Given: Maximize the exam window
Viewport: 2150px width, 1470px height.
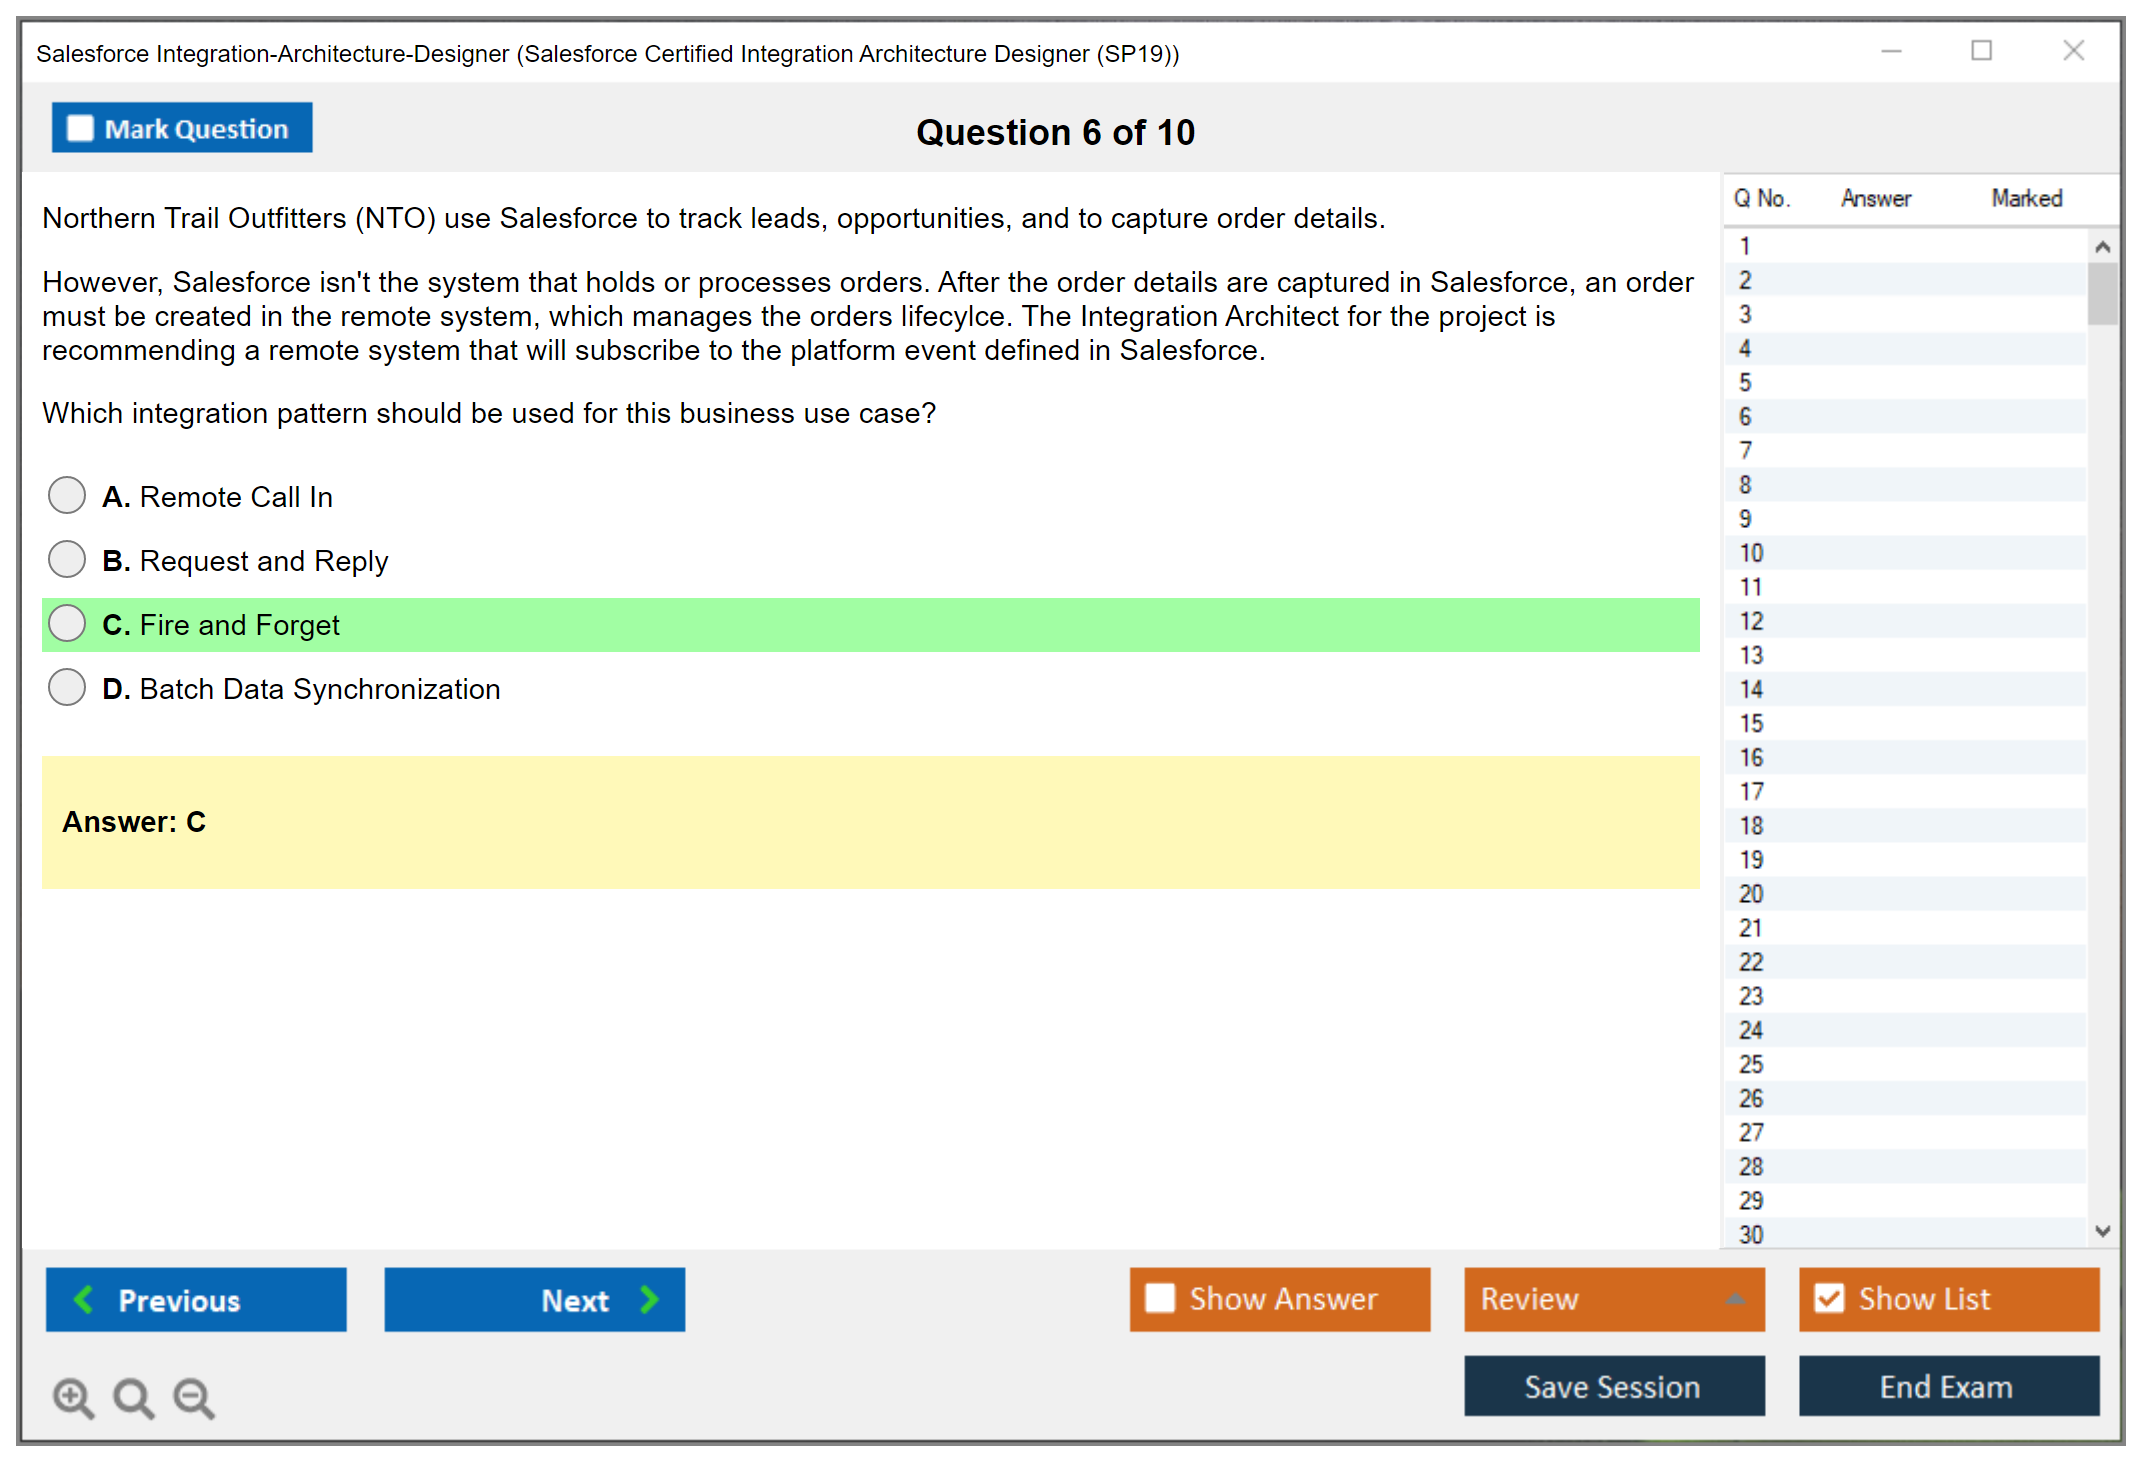Looking at the screenshot, I should coord(1981,51).
